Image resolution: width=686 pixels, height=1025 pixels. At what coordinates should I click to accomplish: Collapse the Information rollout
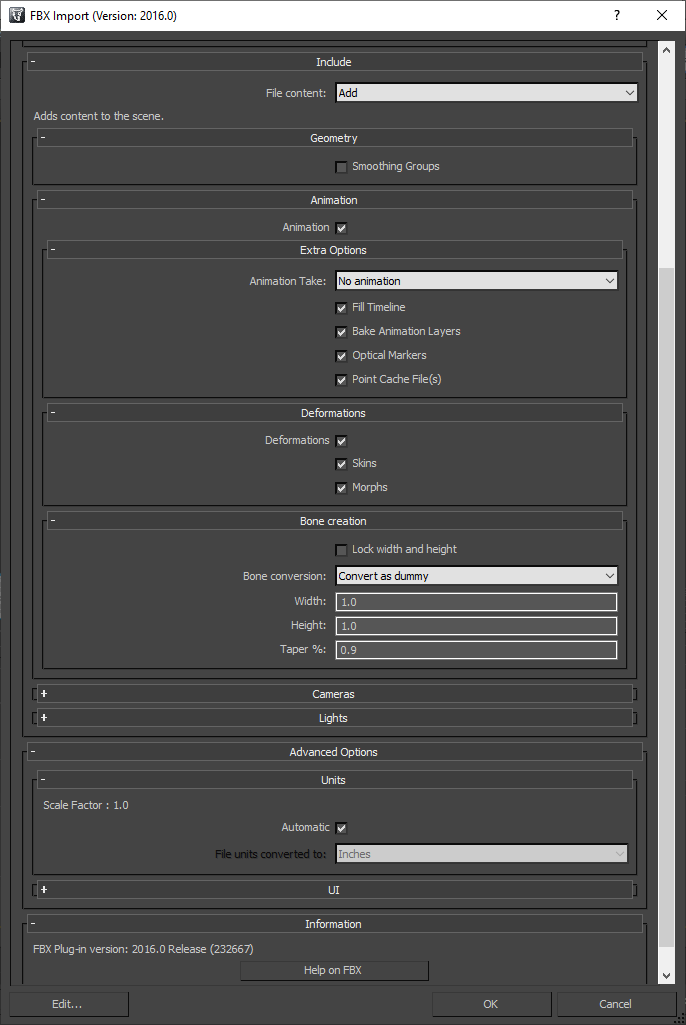point(334,924)
